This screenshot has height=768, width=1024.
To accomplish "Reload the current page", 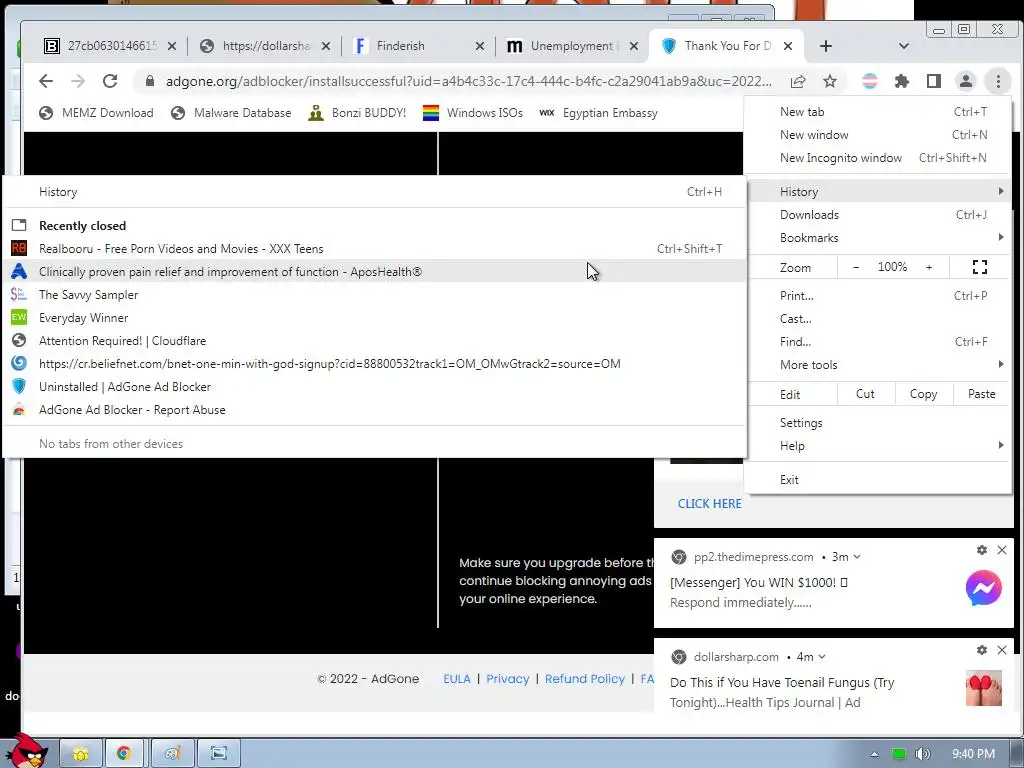I will [110, 81].
